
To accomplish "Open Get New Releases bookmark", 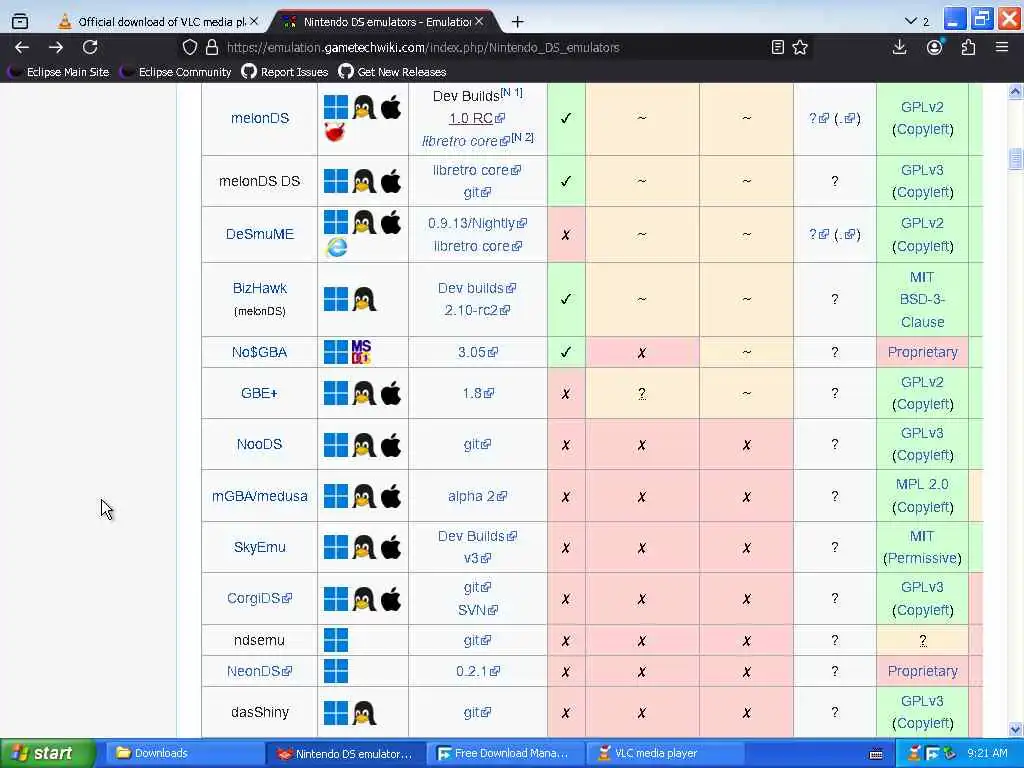I will coord(392,72).
